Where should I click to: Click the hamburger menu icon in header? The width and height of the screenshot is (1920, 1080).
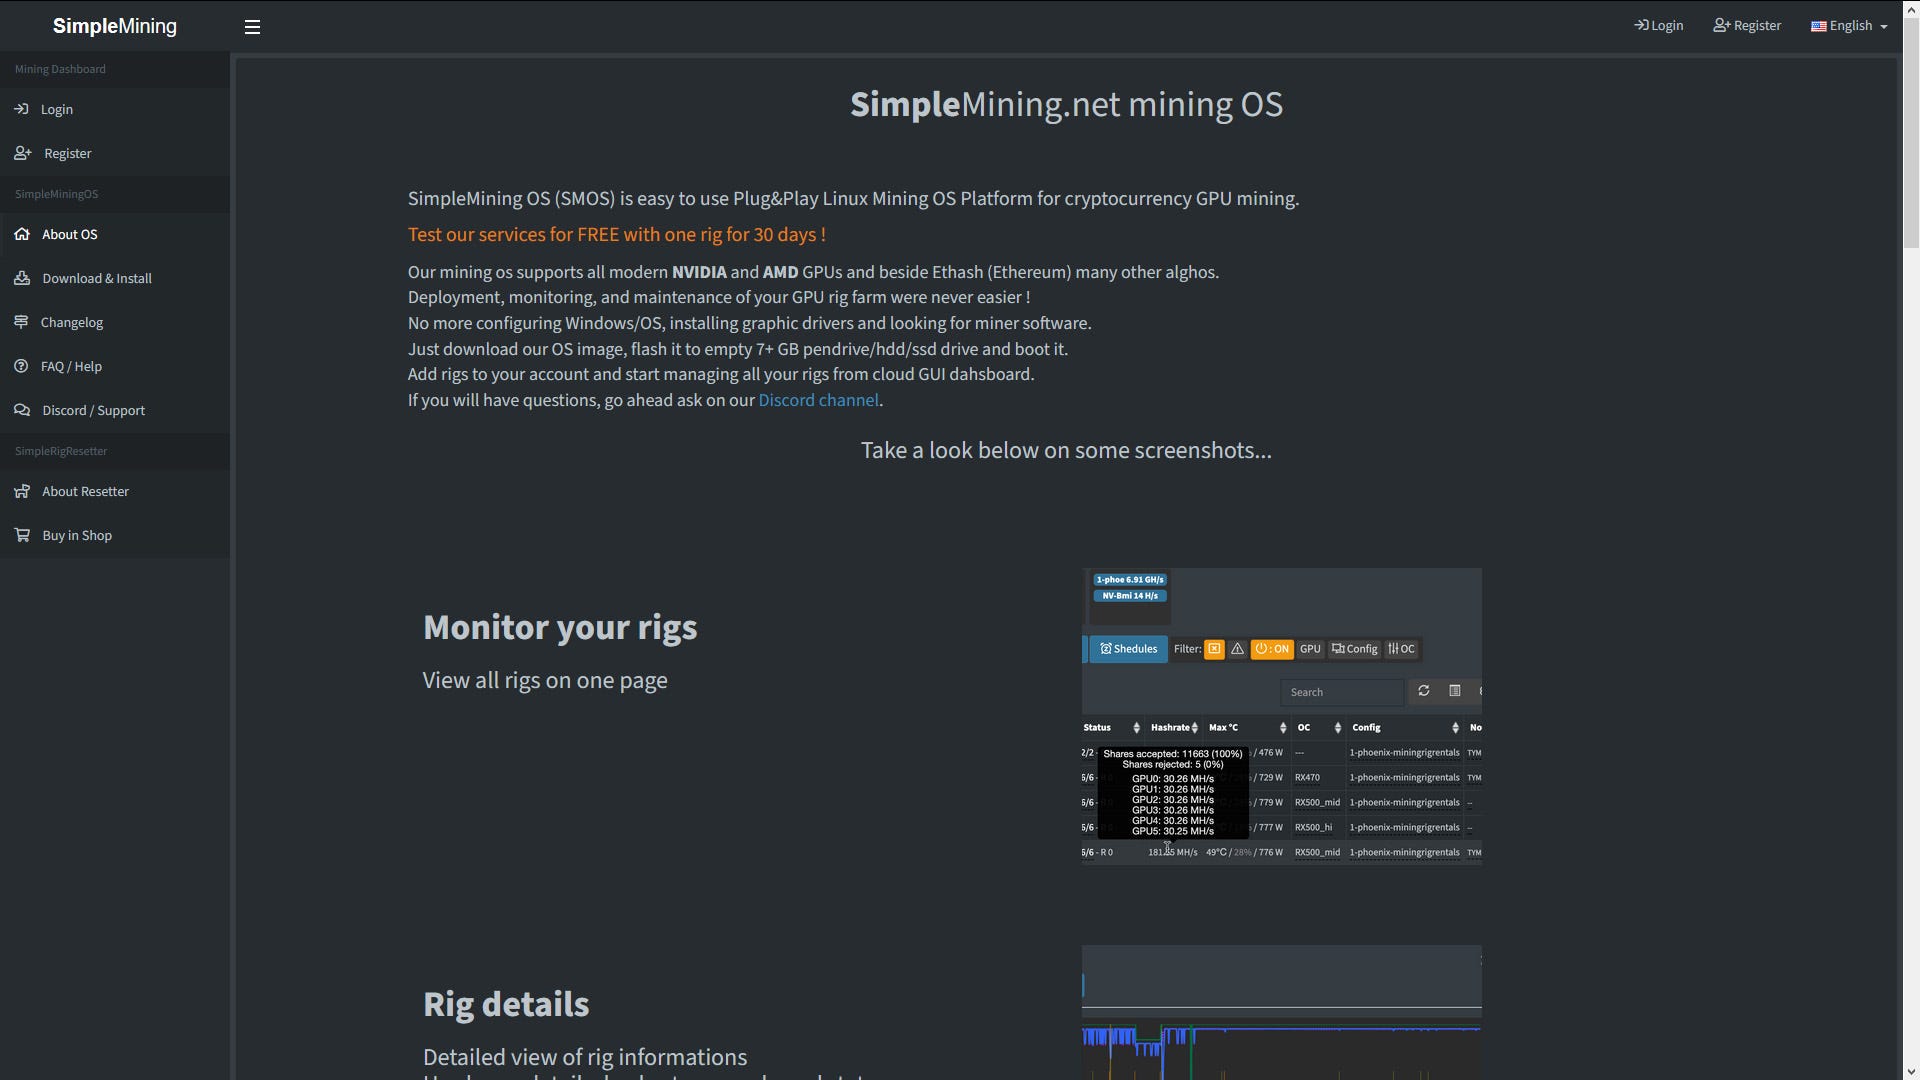(x=252, y=27)
